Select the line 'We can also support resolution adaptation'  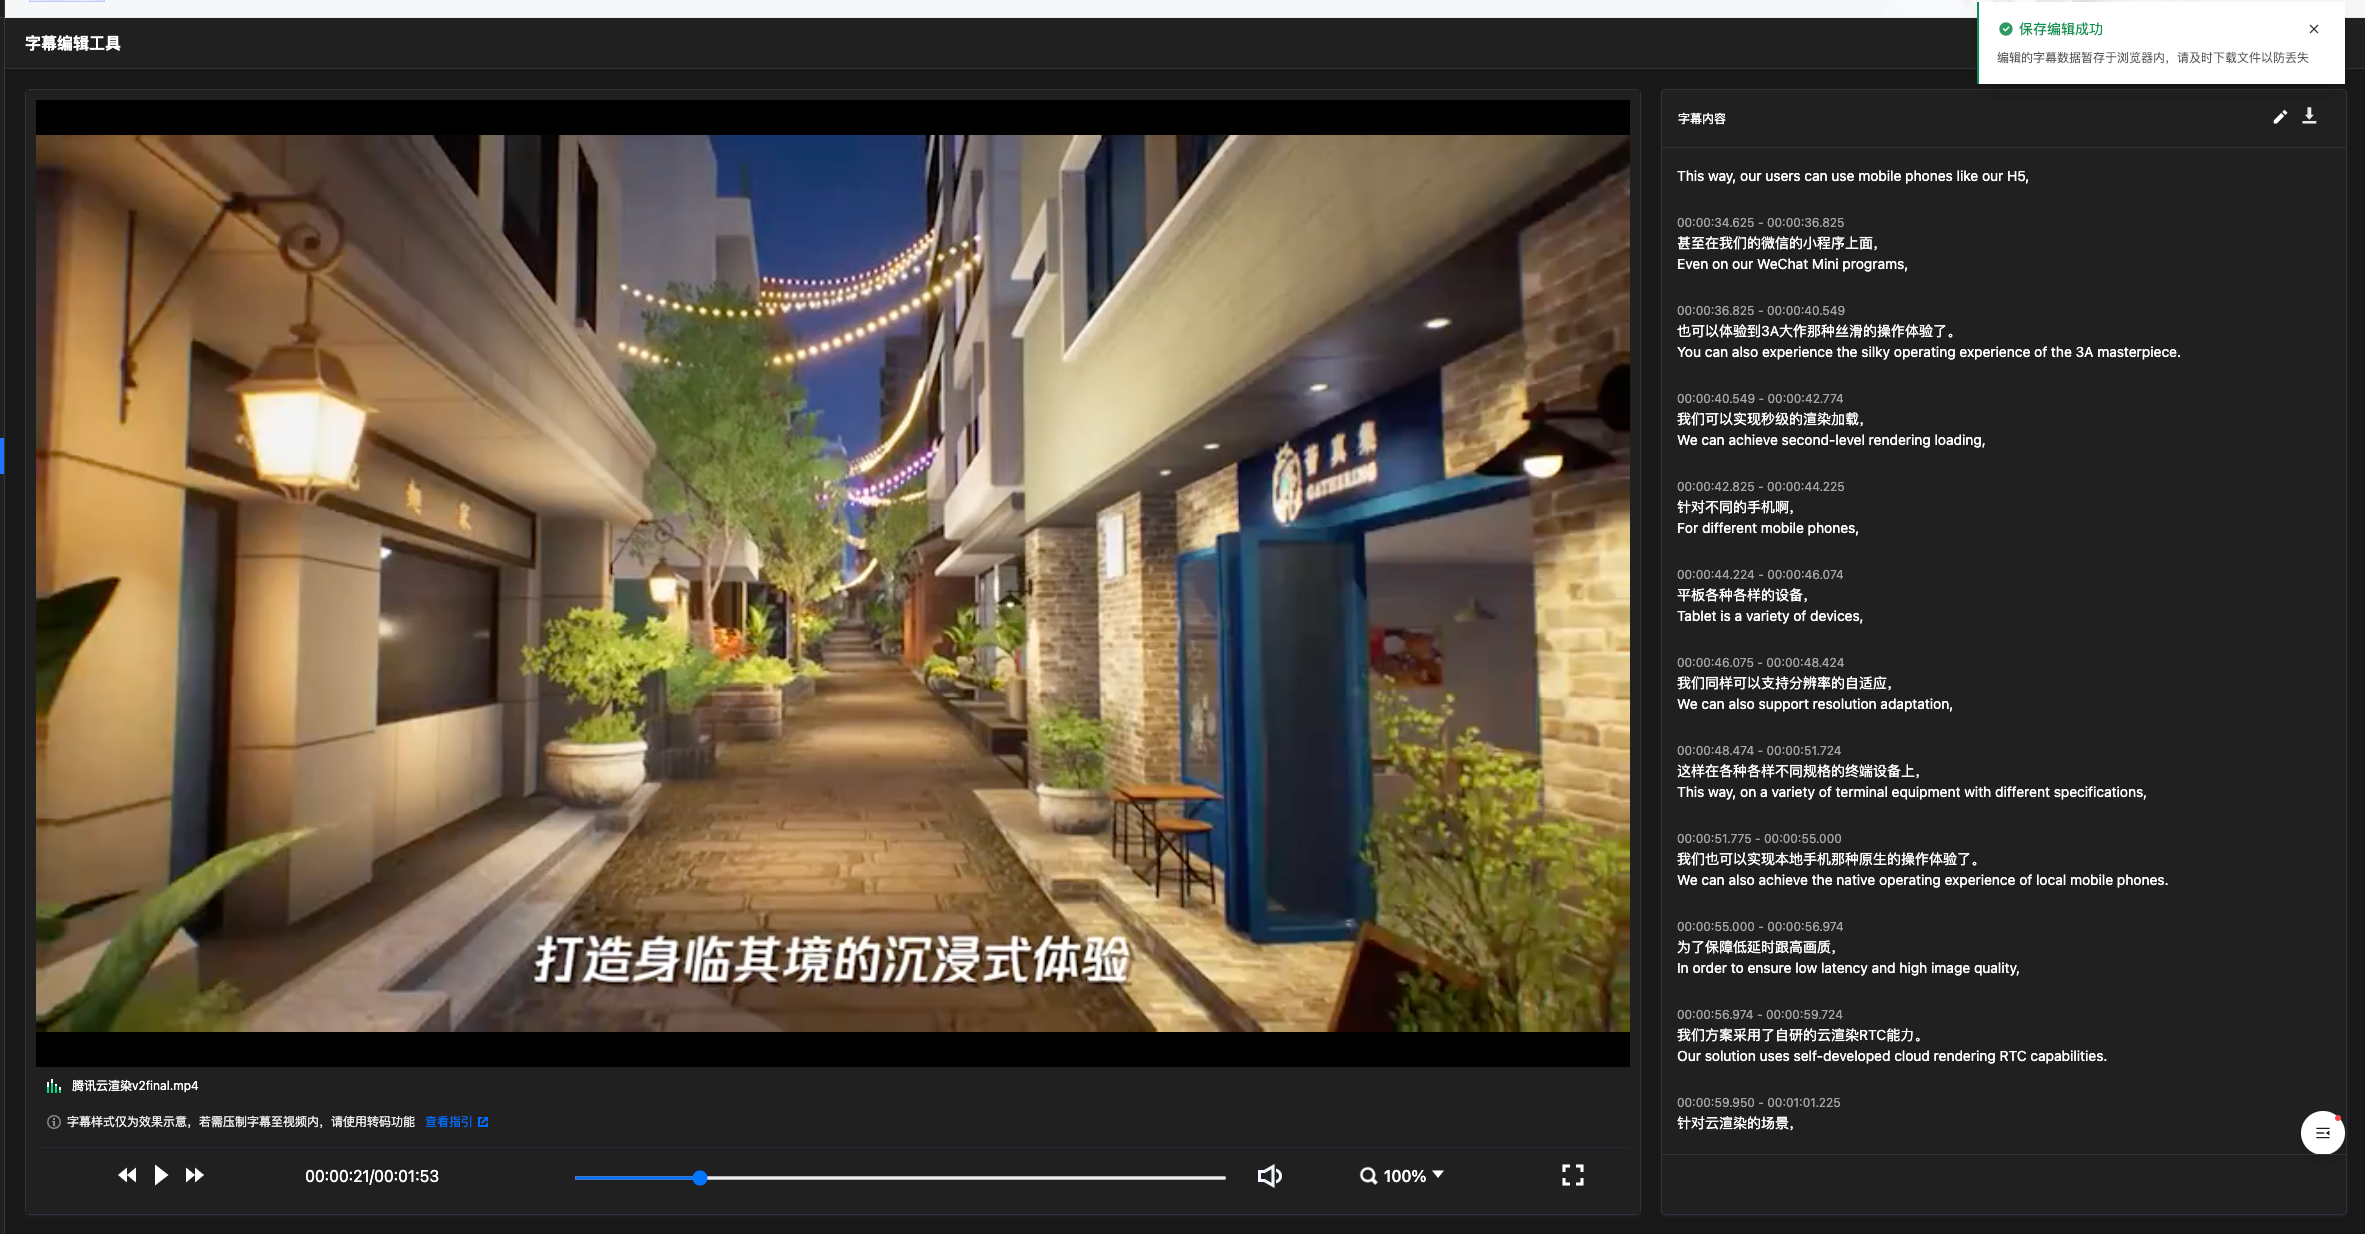click(1814, 704)
